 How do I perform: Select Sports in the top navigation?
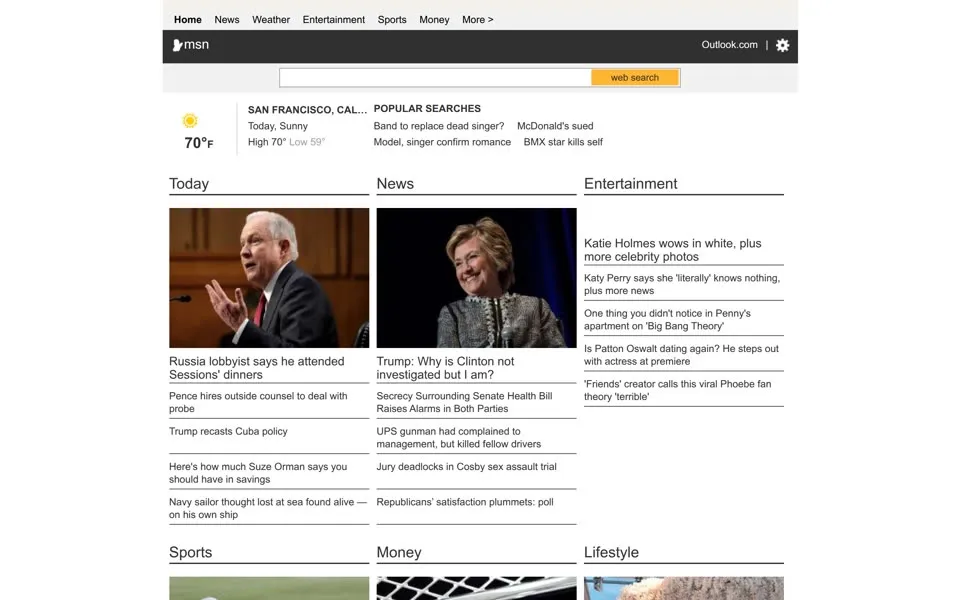point(392,20)
